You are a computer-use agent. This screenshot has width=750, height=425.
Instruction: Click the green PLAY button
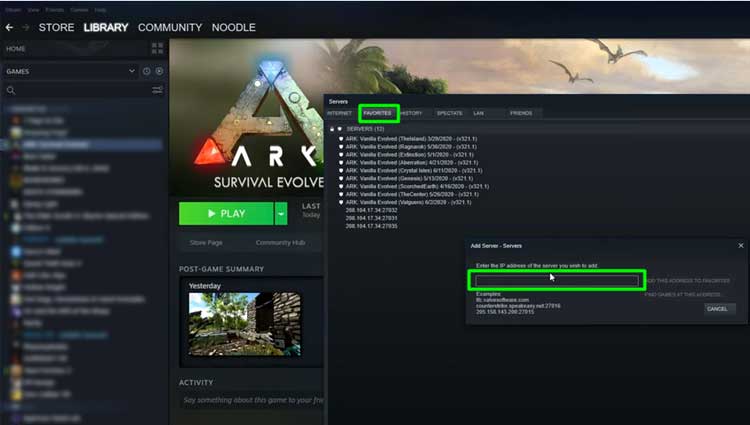[x=226, y=213]
